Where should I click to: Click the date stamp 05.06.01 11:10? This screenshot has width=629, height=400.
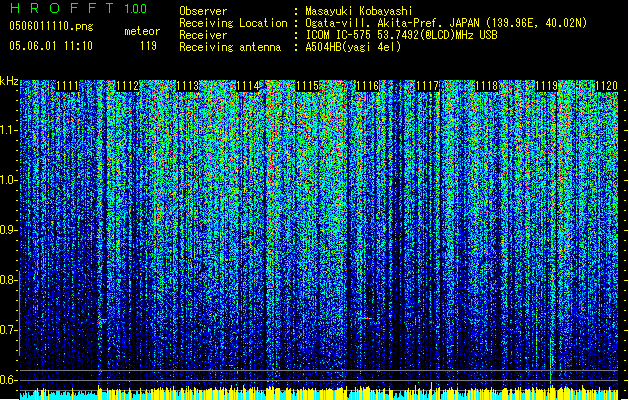click(x=51, y=46)
